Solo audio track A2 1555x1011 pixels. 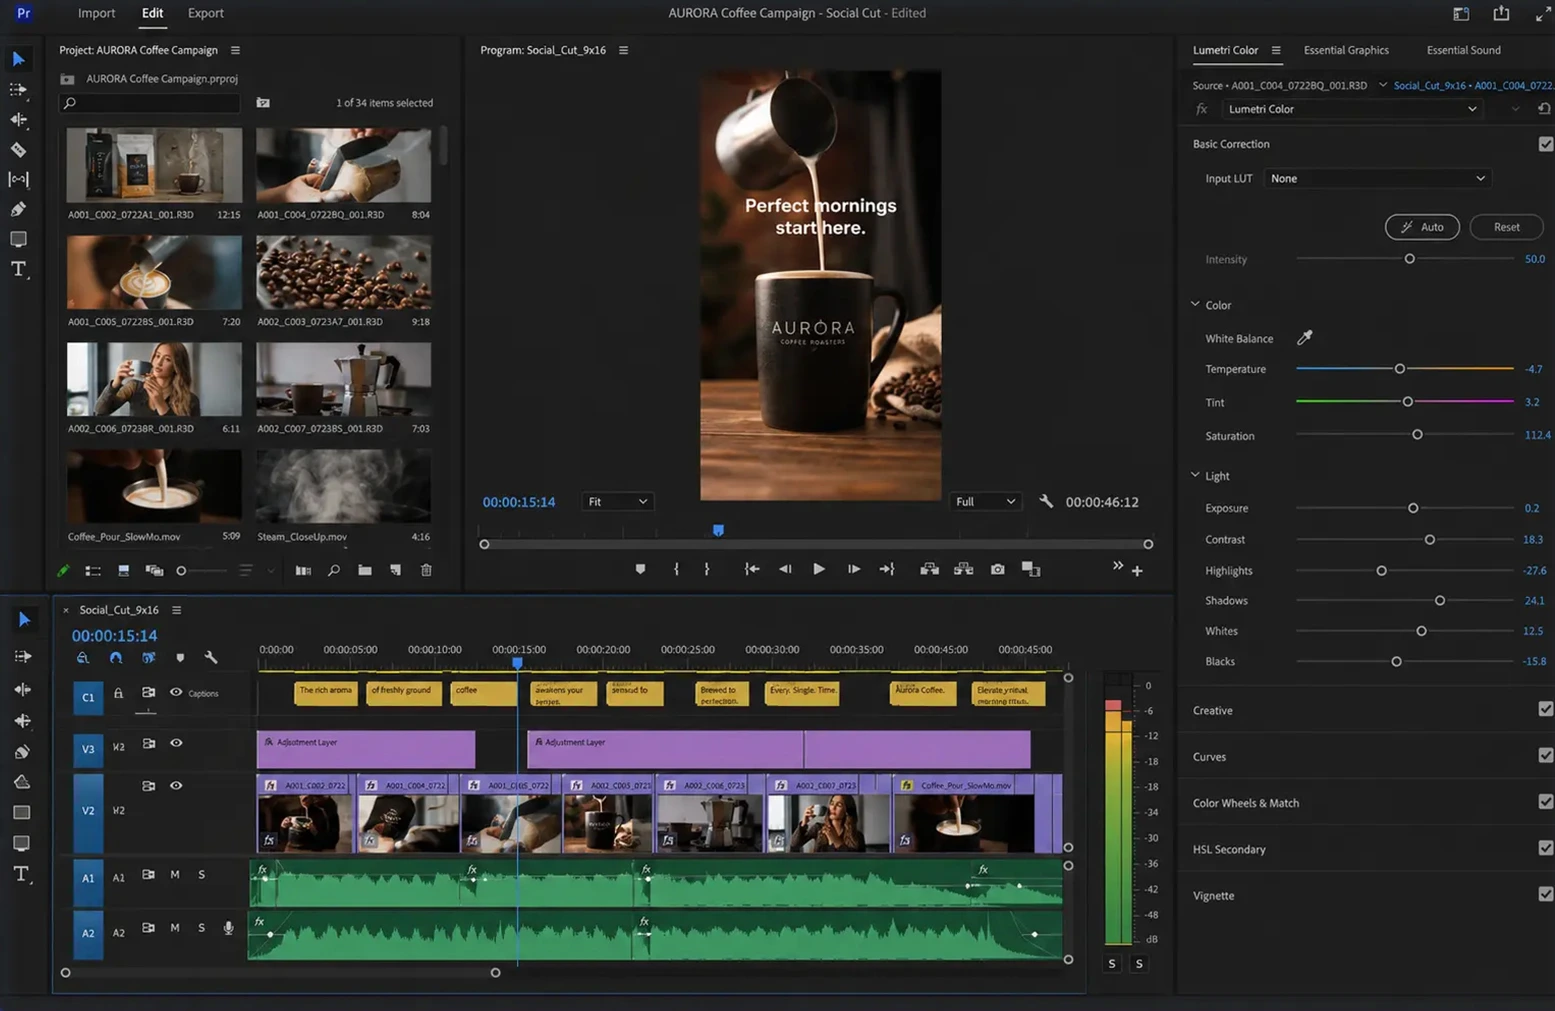[x=201, y=928]
